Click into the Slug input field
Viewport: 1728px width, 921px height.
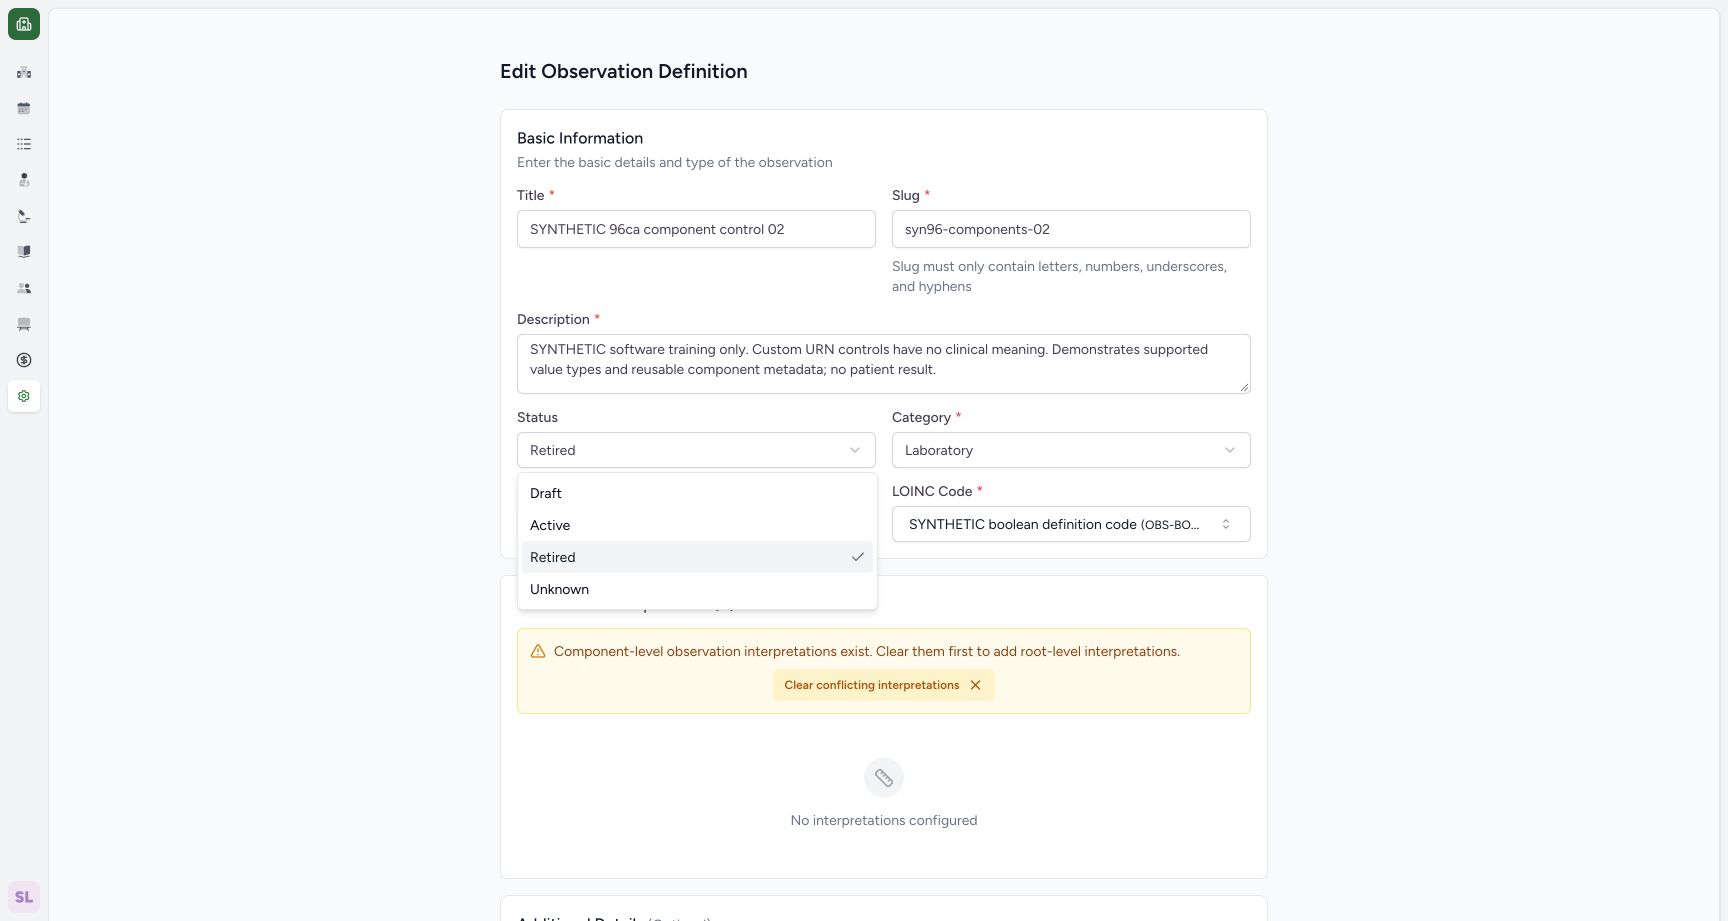[x=1071, y=229]
